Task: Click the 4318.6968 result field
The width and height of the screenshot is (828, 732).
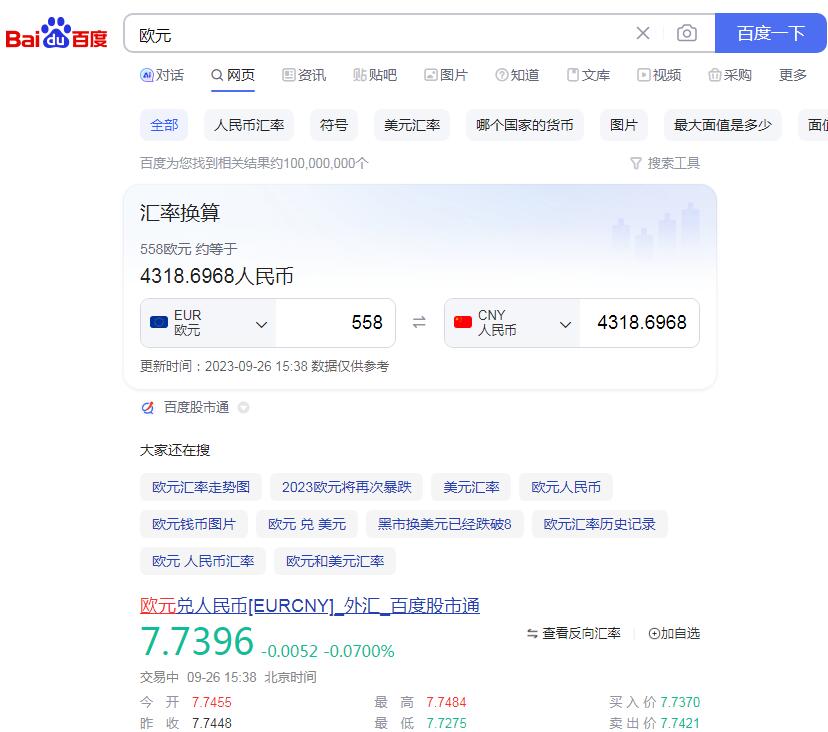Action: (x=639, y=323)
